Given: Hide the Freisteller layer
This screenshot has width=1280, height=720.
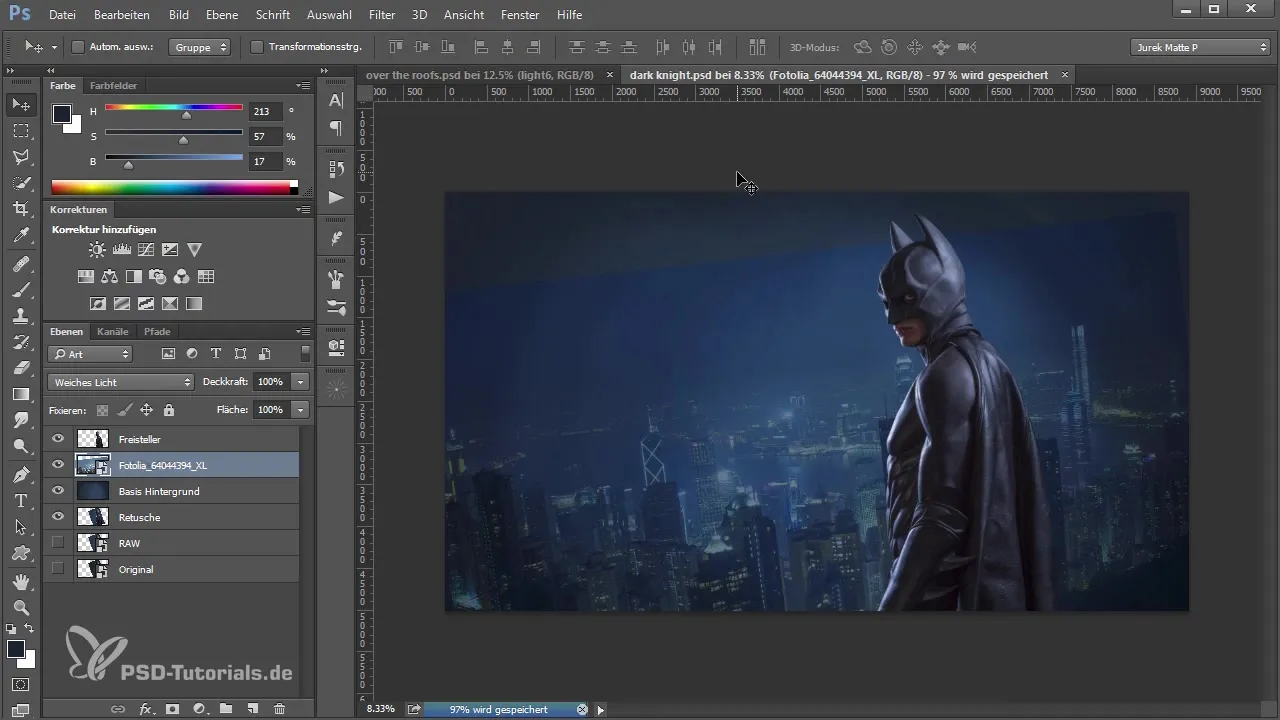Looking at the screenshot, I should pos(58,439).
